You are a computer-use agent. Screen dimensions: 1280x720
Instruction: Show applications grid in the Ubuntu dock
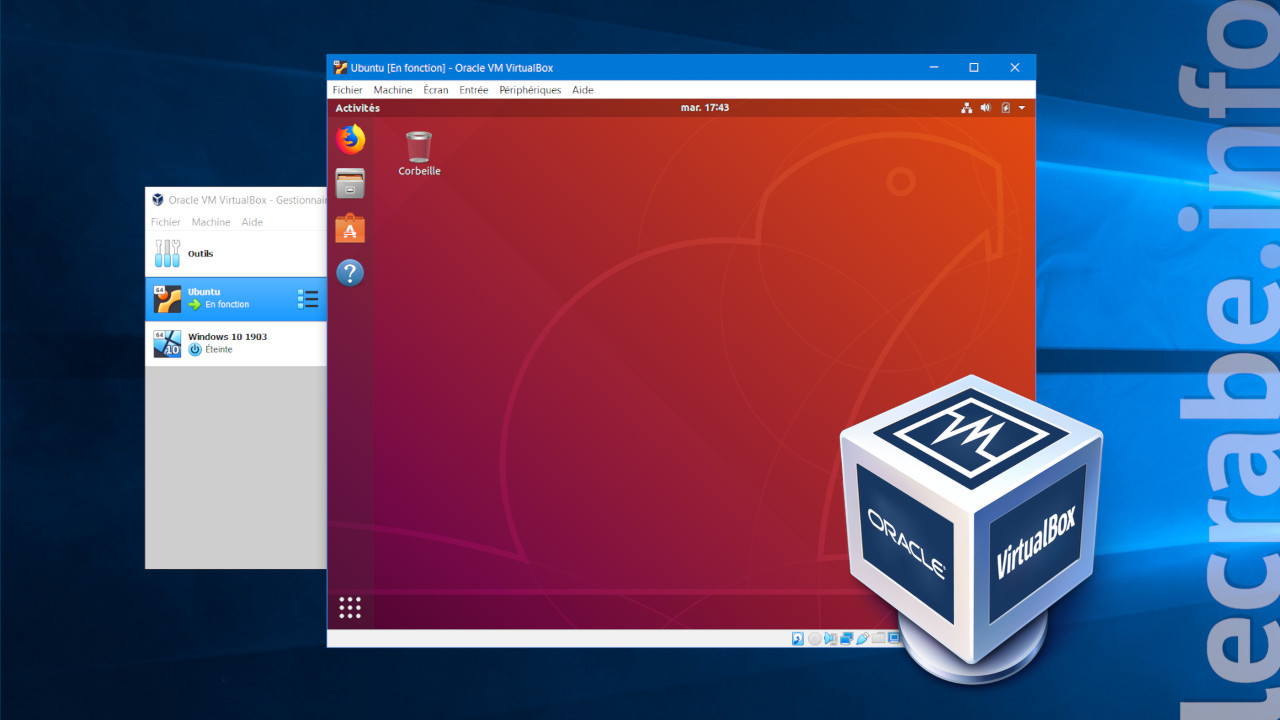coord(350,607)
